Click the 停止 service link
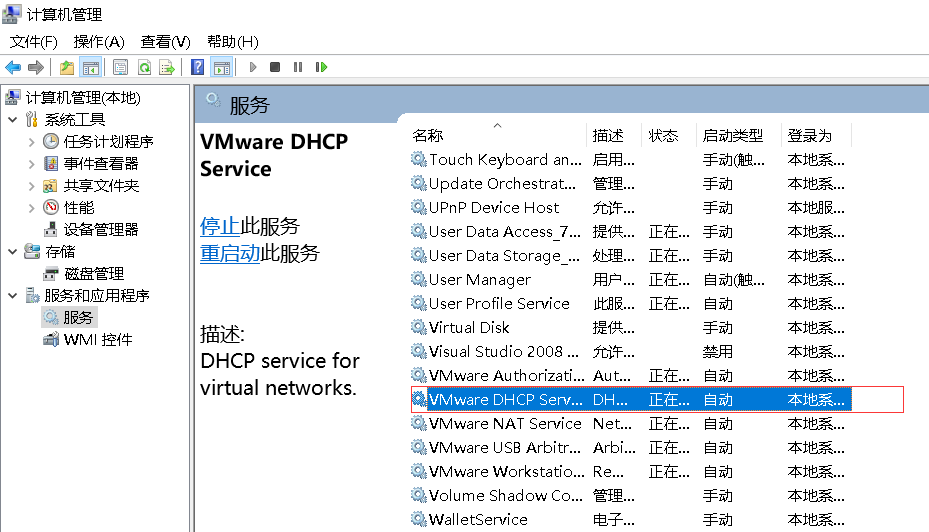 point(219,226)
